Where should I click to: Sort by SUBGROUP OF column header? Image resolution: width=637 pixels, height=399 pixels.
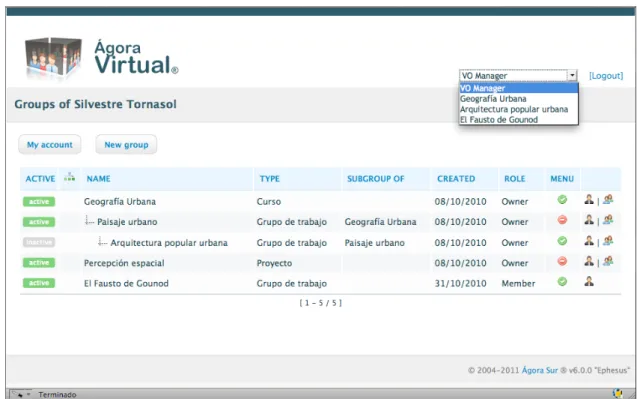tap(376, 179)
